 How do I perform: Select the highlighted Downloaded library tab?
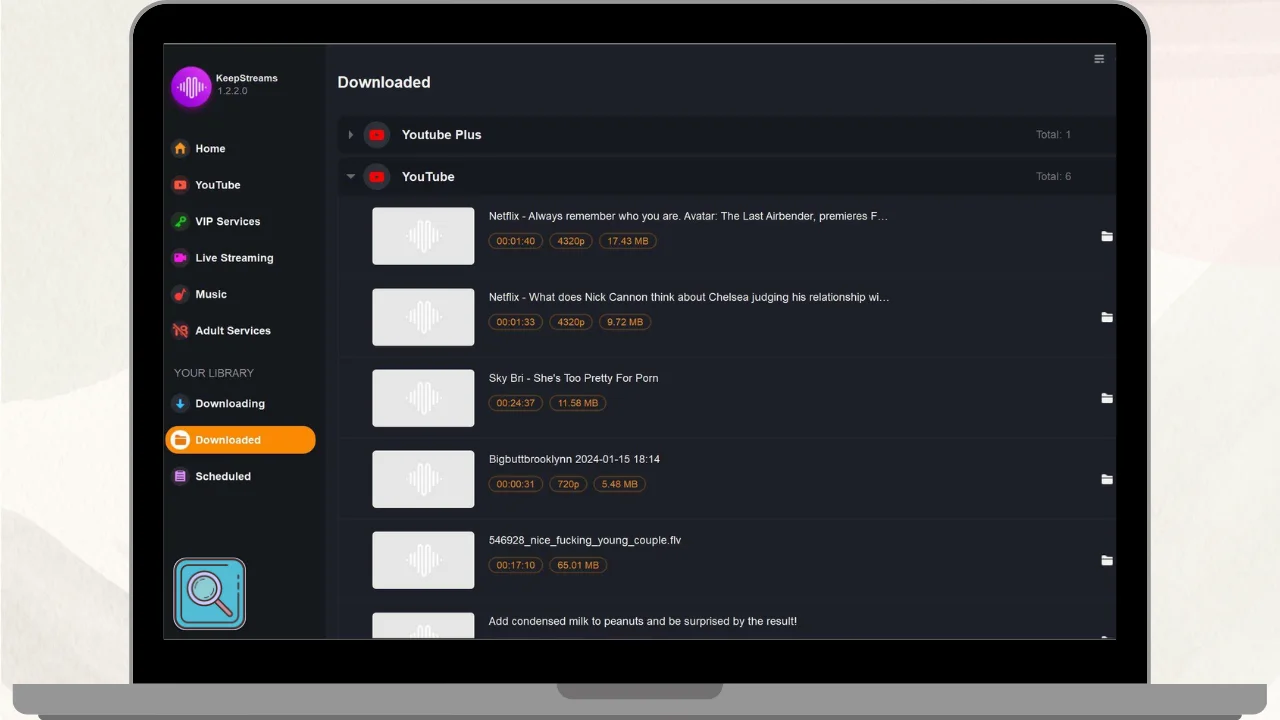click(x=240, y=440)
